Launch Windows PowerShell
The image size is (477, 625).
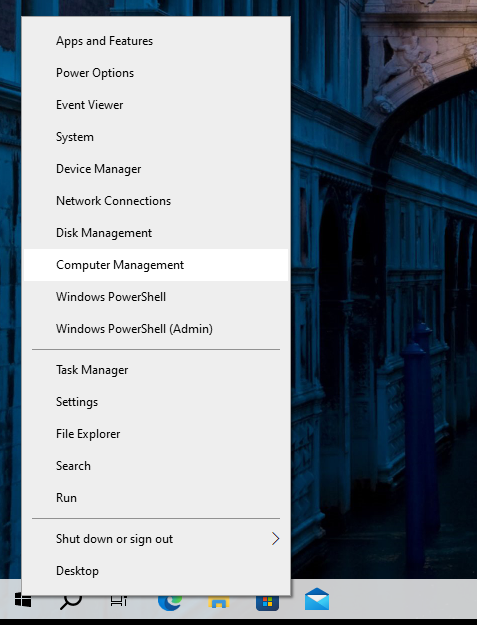tap(156, 297)
